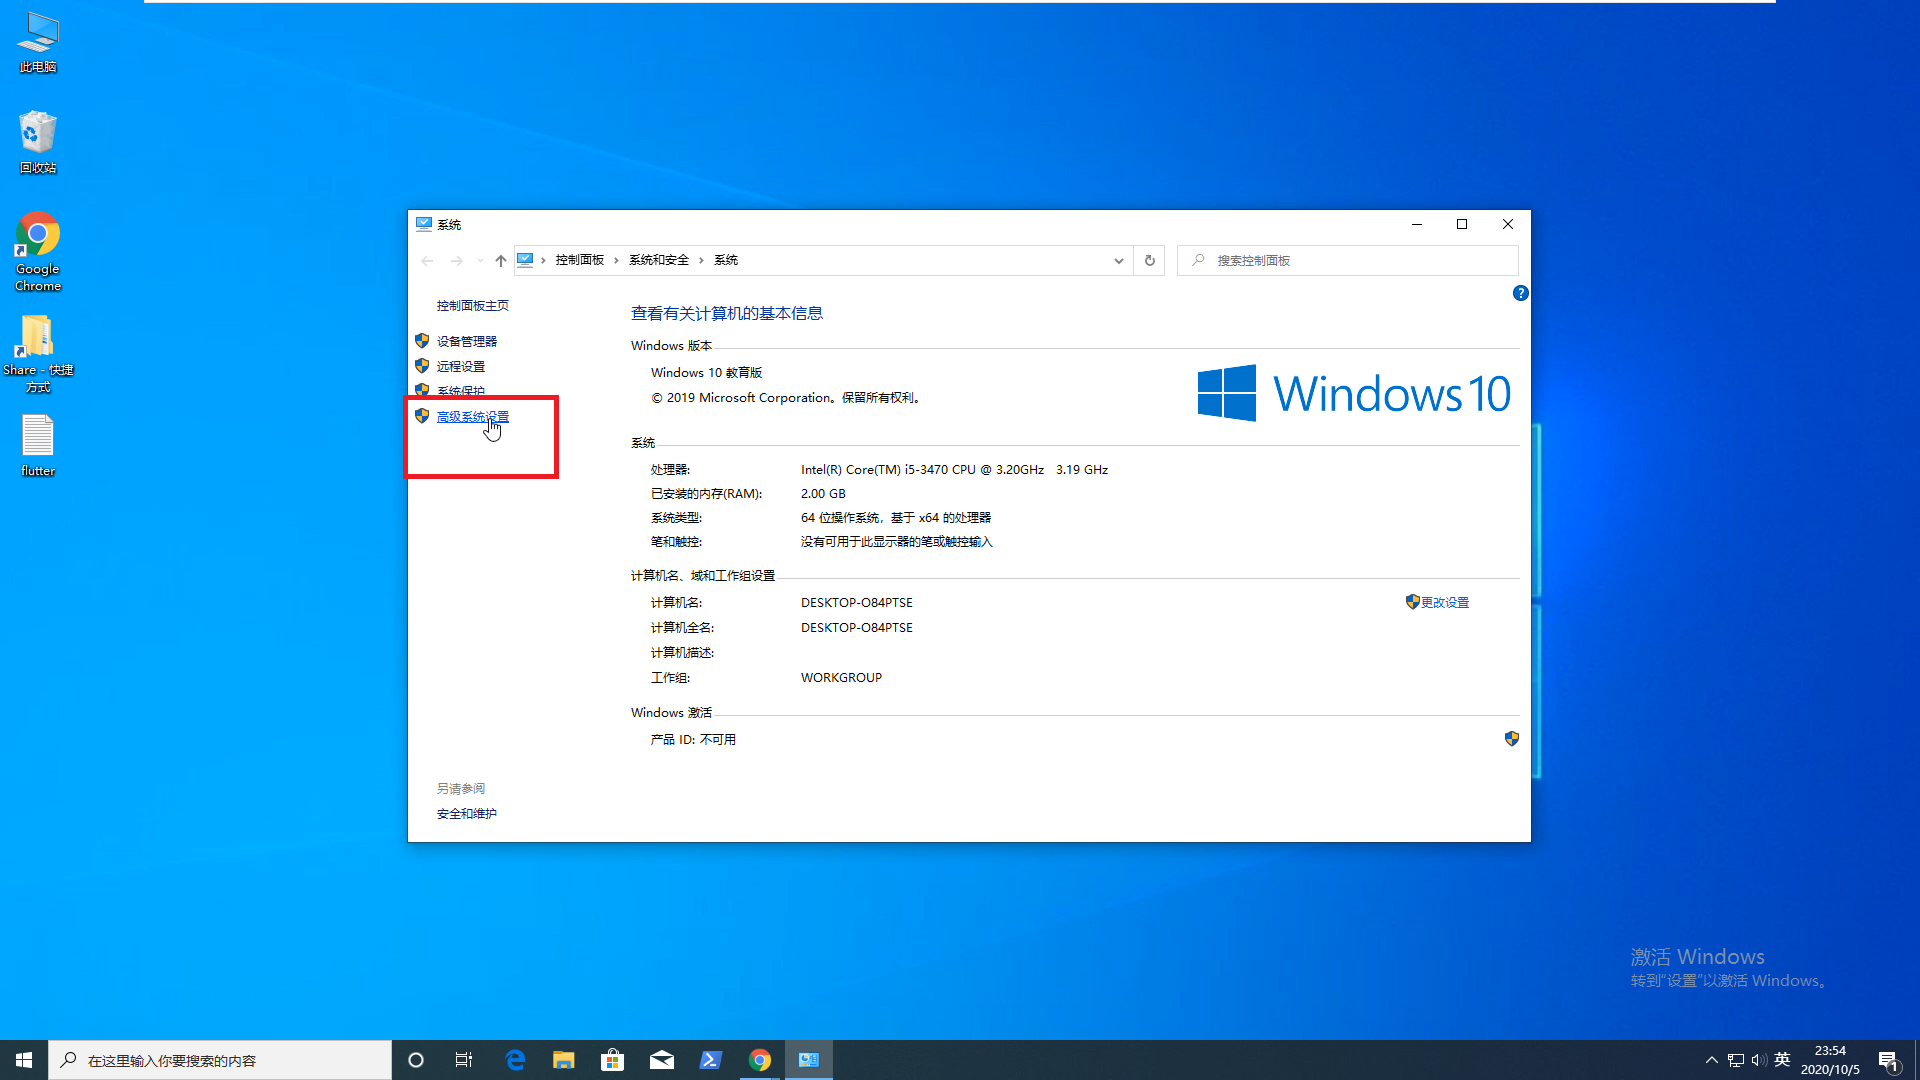The height and width of the screenshot is (1080, 1920).
Task: Expand the recent locations dropdown arrow
Action: [x=480, y=260]
